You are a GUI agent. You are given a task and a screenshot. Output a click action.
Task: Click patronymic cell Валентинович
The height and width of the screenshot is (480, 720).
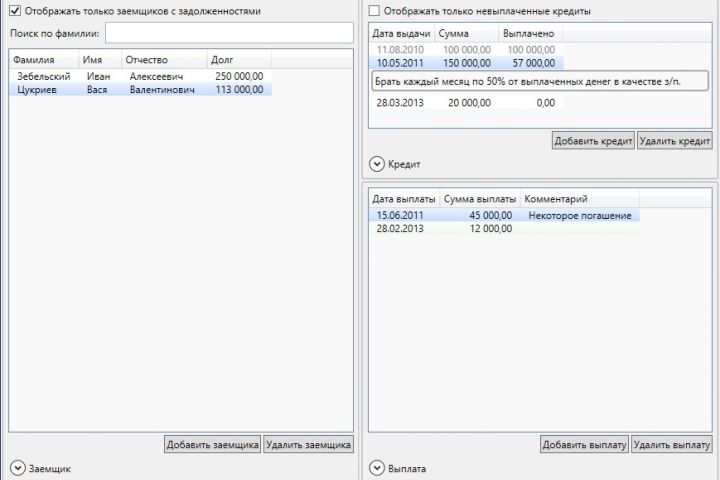tap(162, 90)
